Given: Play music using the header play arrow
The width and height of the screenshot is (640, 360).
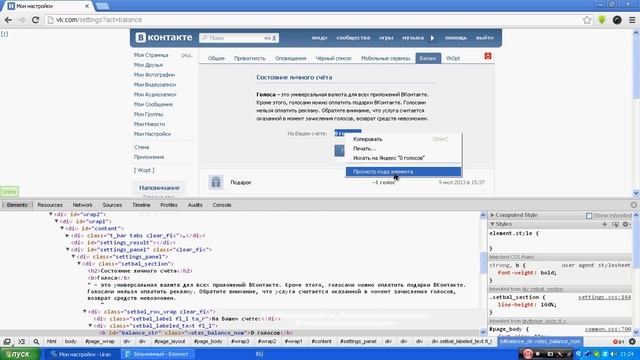Looking at the screenshot, I should (432, 38).
